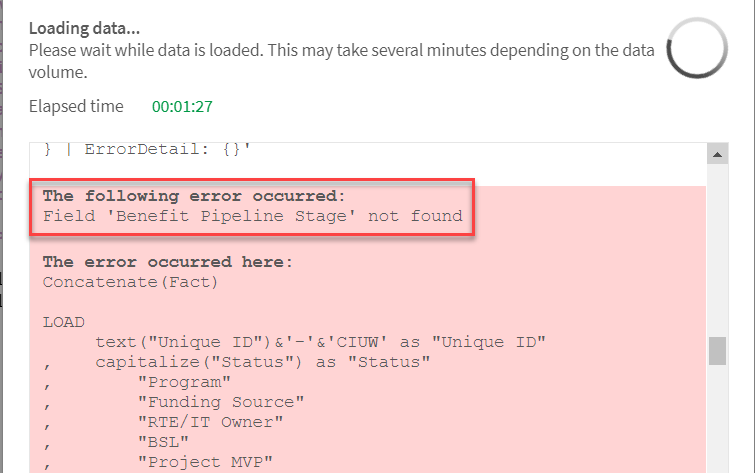The image size is (755, 473).
Task: Click the log scrollbar thumb
Action: pos(716,353)
